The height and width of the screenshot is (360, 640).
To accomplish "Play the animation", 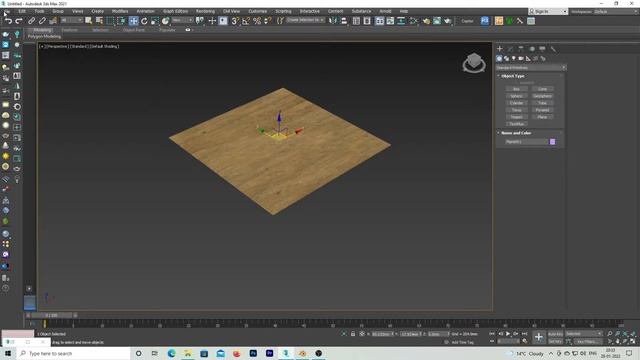I will click(508, 334).
